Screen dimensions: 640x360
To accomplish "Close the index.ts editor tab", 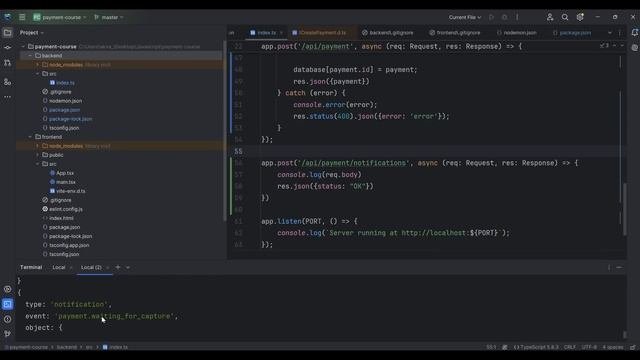I will (x=281, y=33).
